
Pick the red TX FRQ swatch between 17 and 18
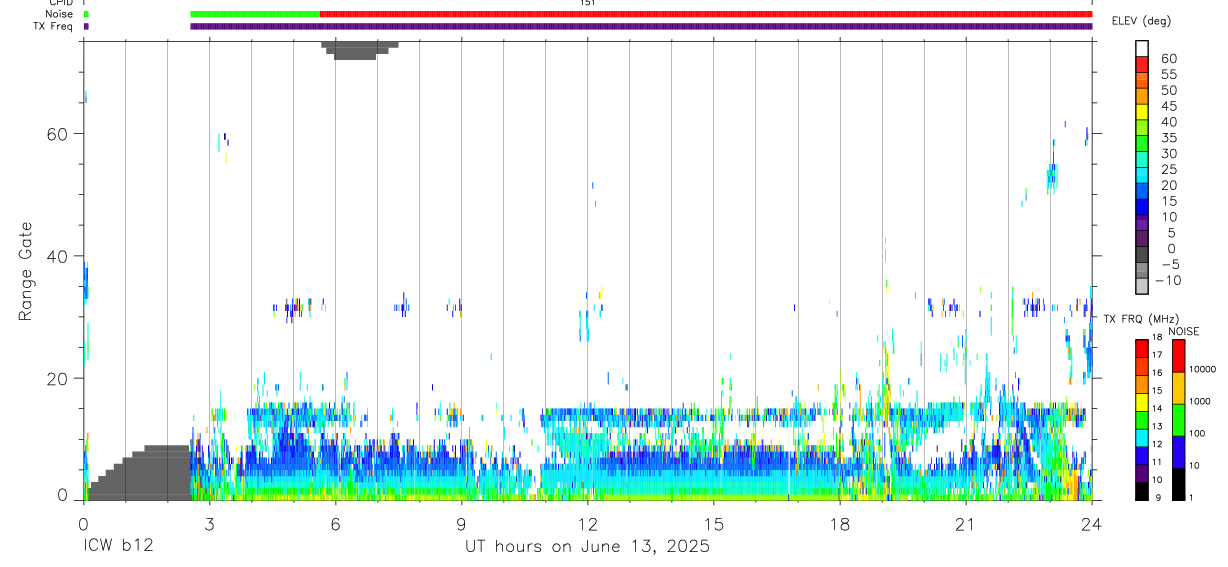(x=1141, y=349)
